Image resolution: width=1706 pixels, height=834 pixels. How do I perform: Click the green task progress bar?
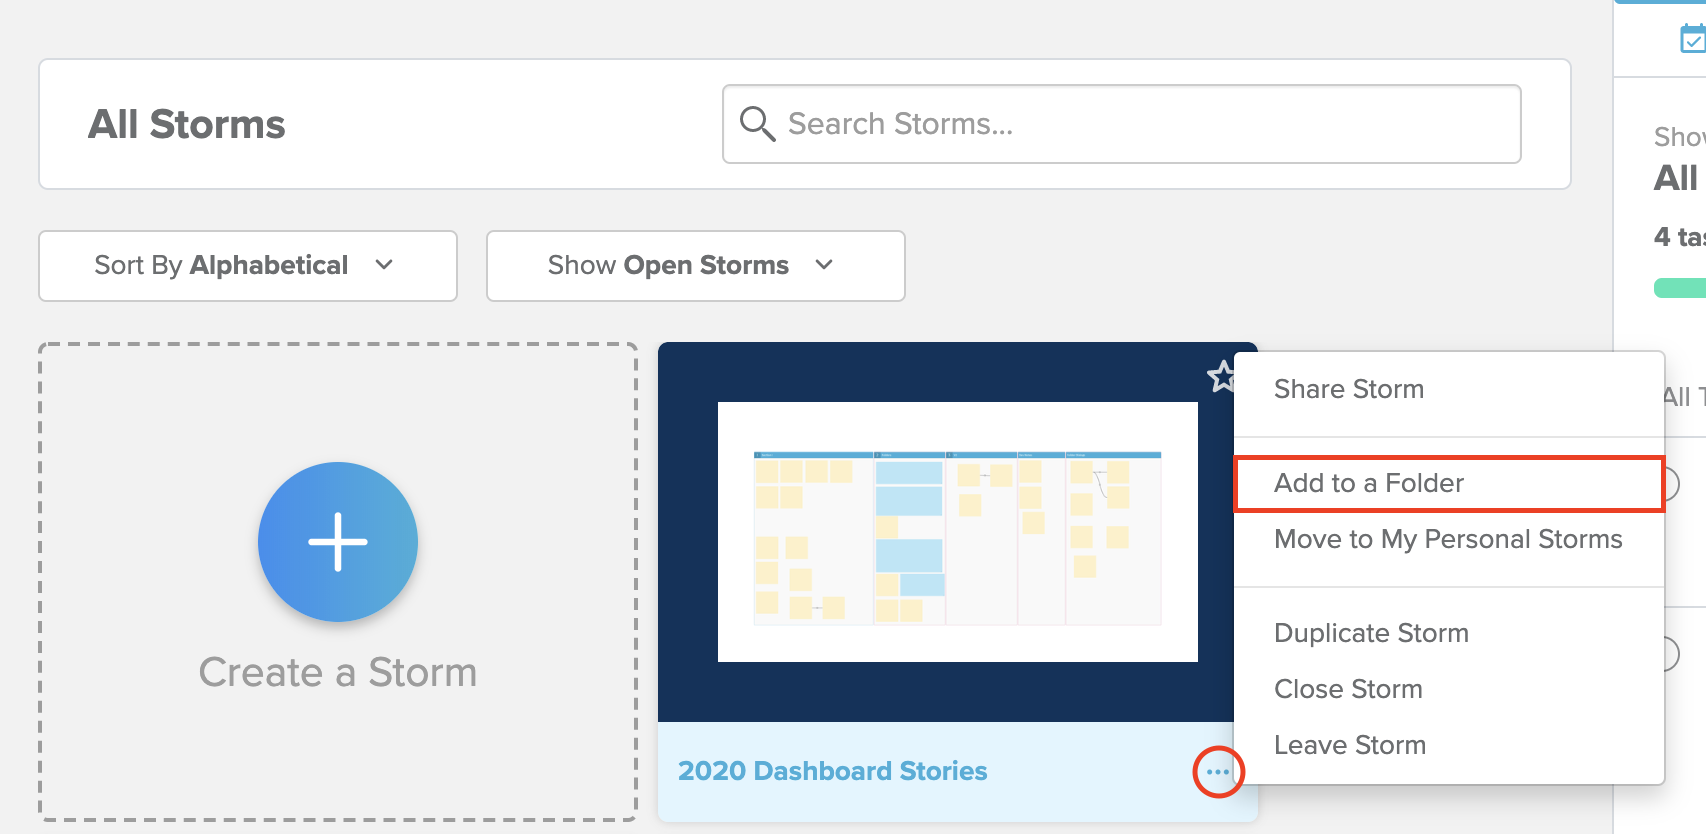[1680, 288]
